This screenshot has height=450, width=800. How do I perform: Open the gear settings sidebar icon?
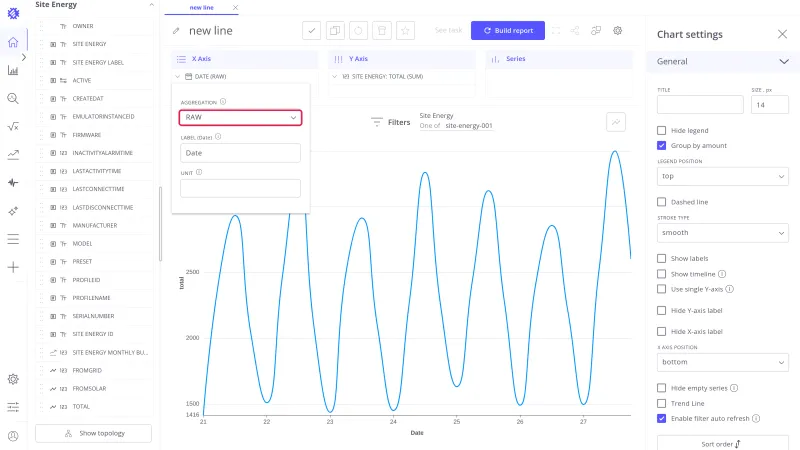point(13,379)
